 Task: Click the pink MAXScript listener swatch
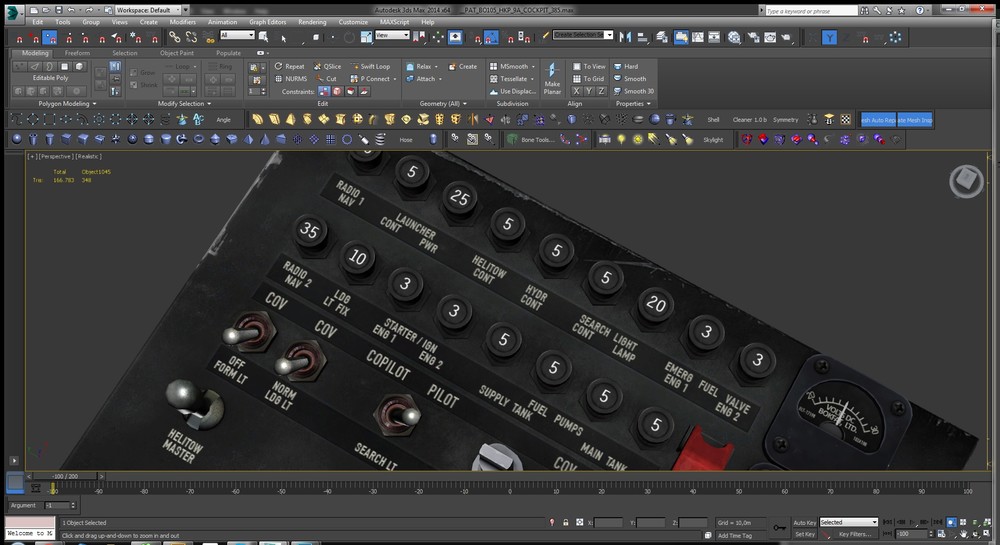click(x=30, y=522)
